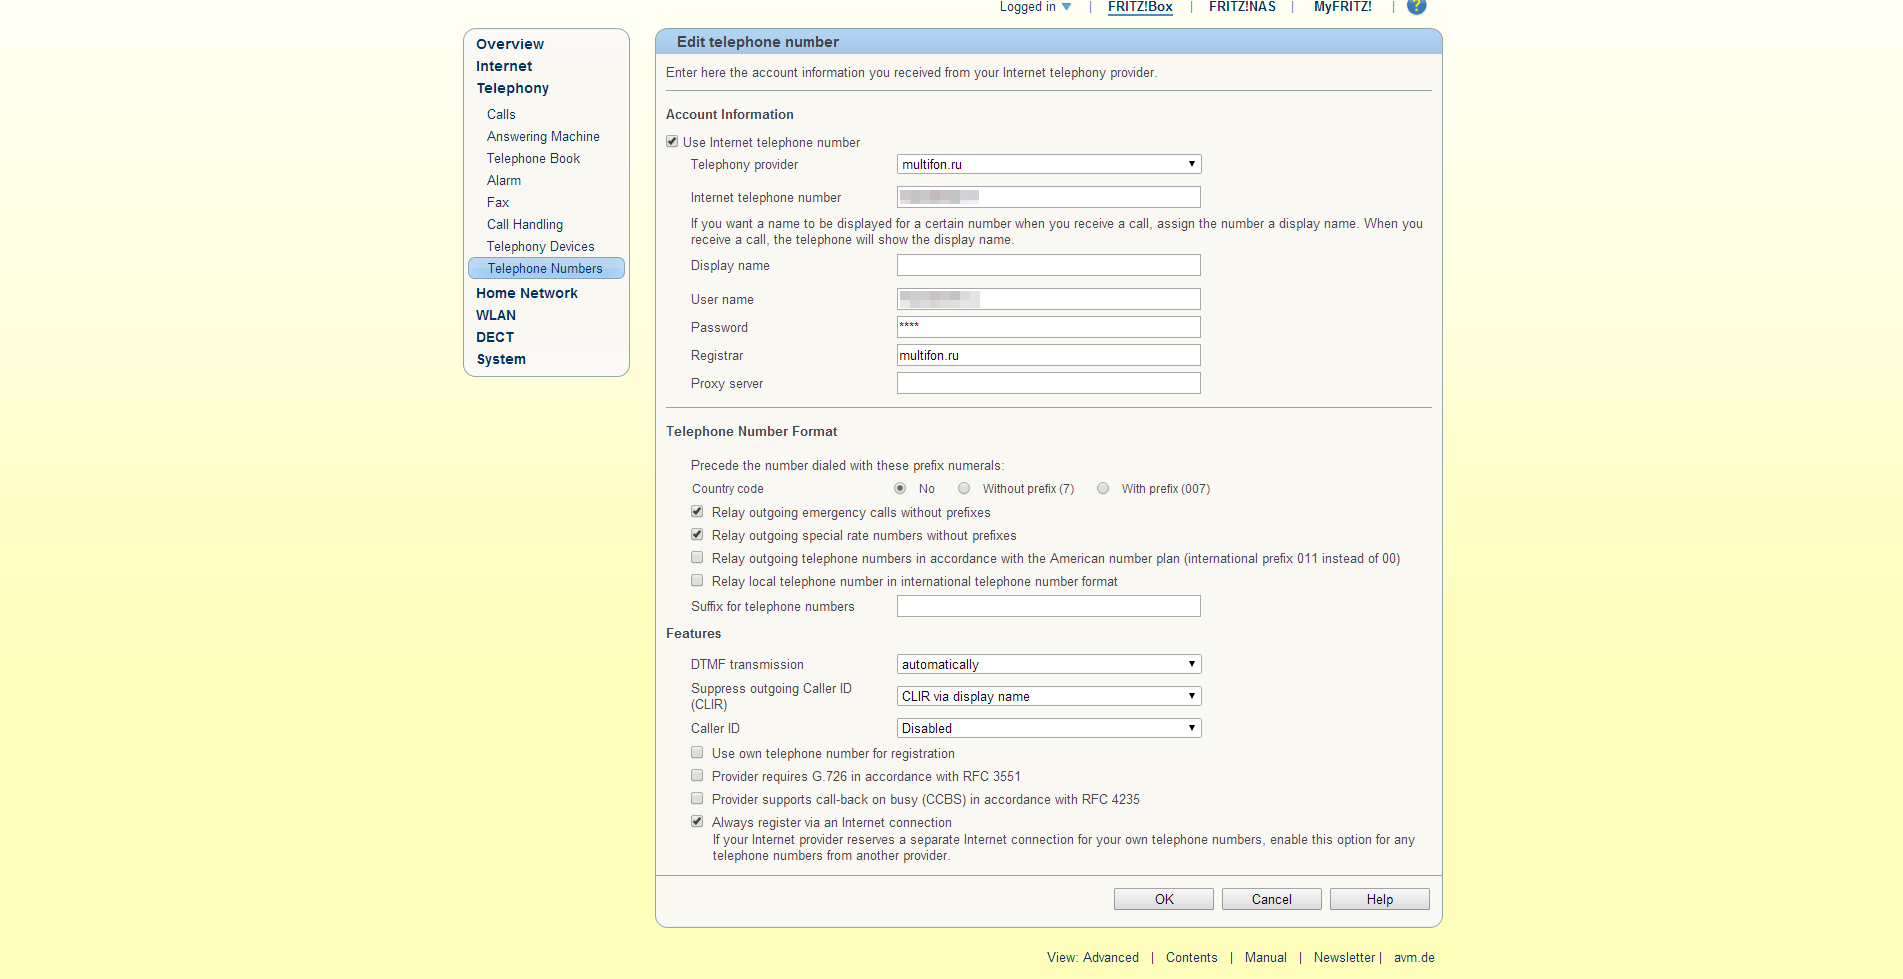The image size is (1903, 979).
Task: Open Telephone Book page
Action: pos(533,158)
